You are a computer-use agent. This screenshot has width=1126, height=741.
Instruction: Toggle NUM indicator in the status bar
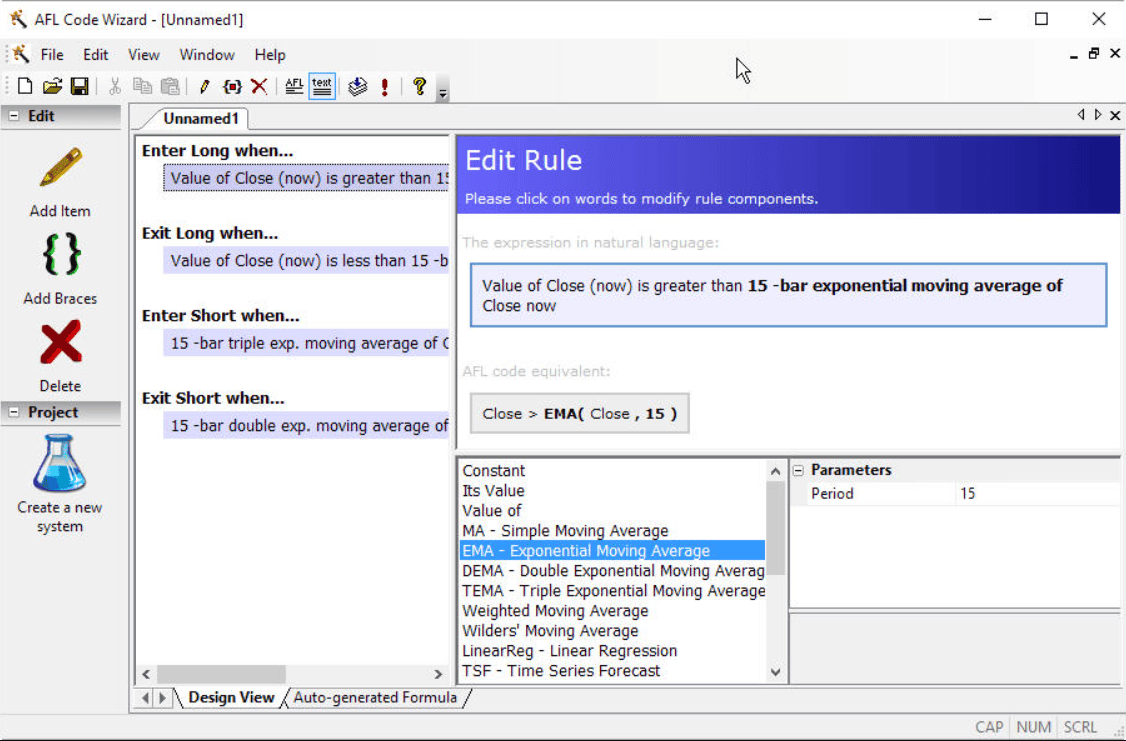click(1033, 727)
